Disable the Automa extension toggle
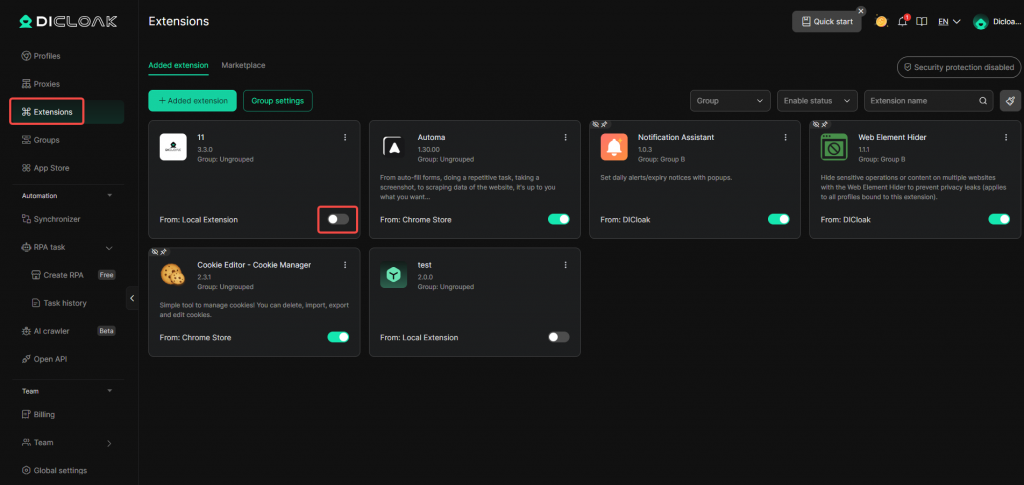Image resolution: width=1024 pixels, height=485 pixels. [x=558, y=219]
